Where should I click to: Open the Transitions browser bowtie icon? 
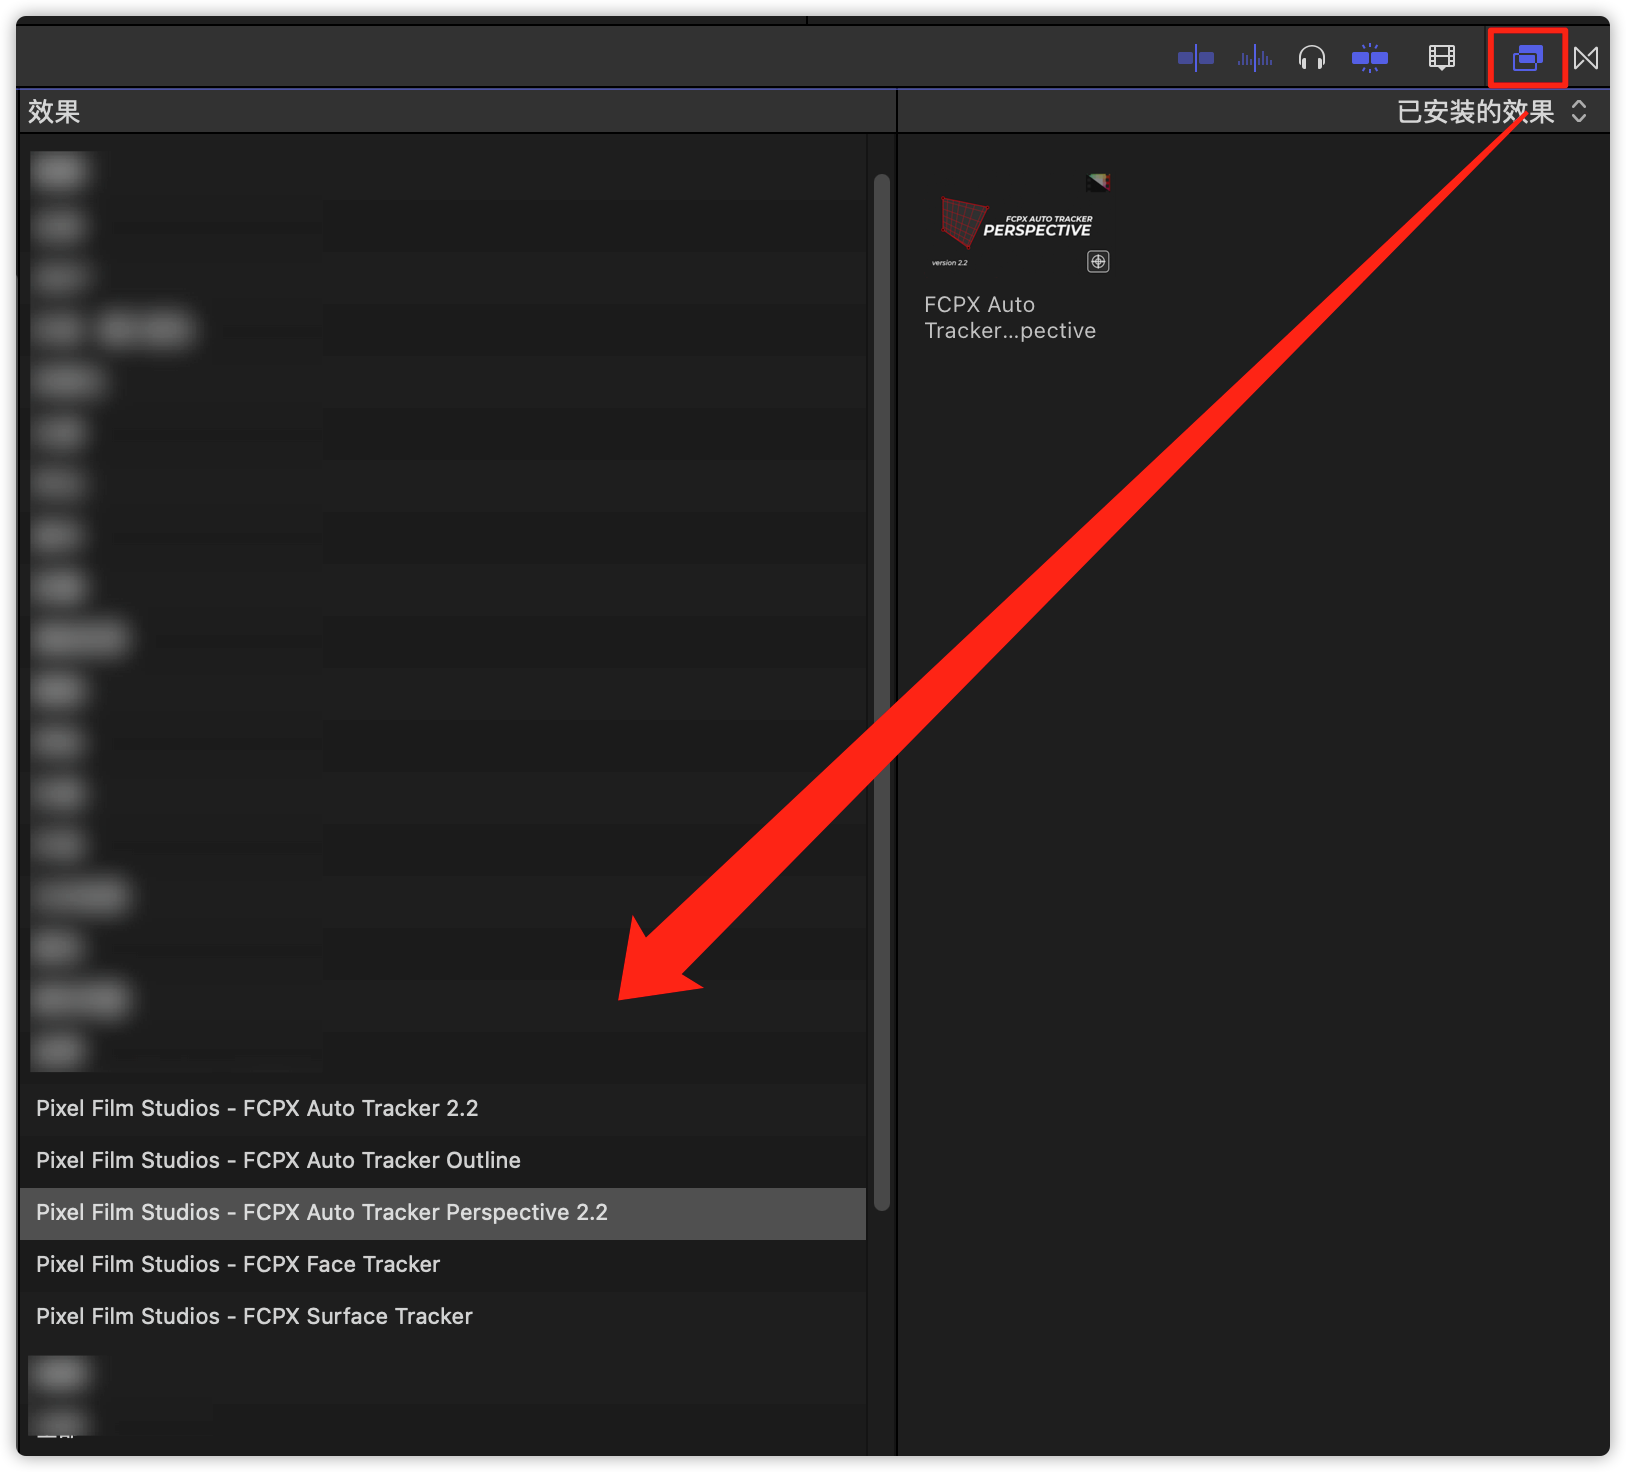coord(1586,58)
